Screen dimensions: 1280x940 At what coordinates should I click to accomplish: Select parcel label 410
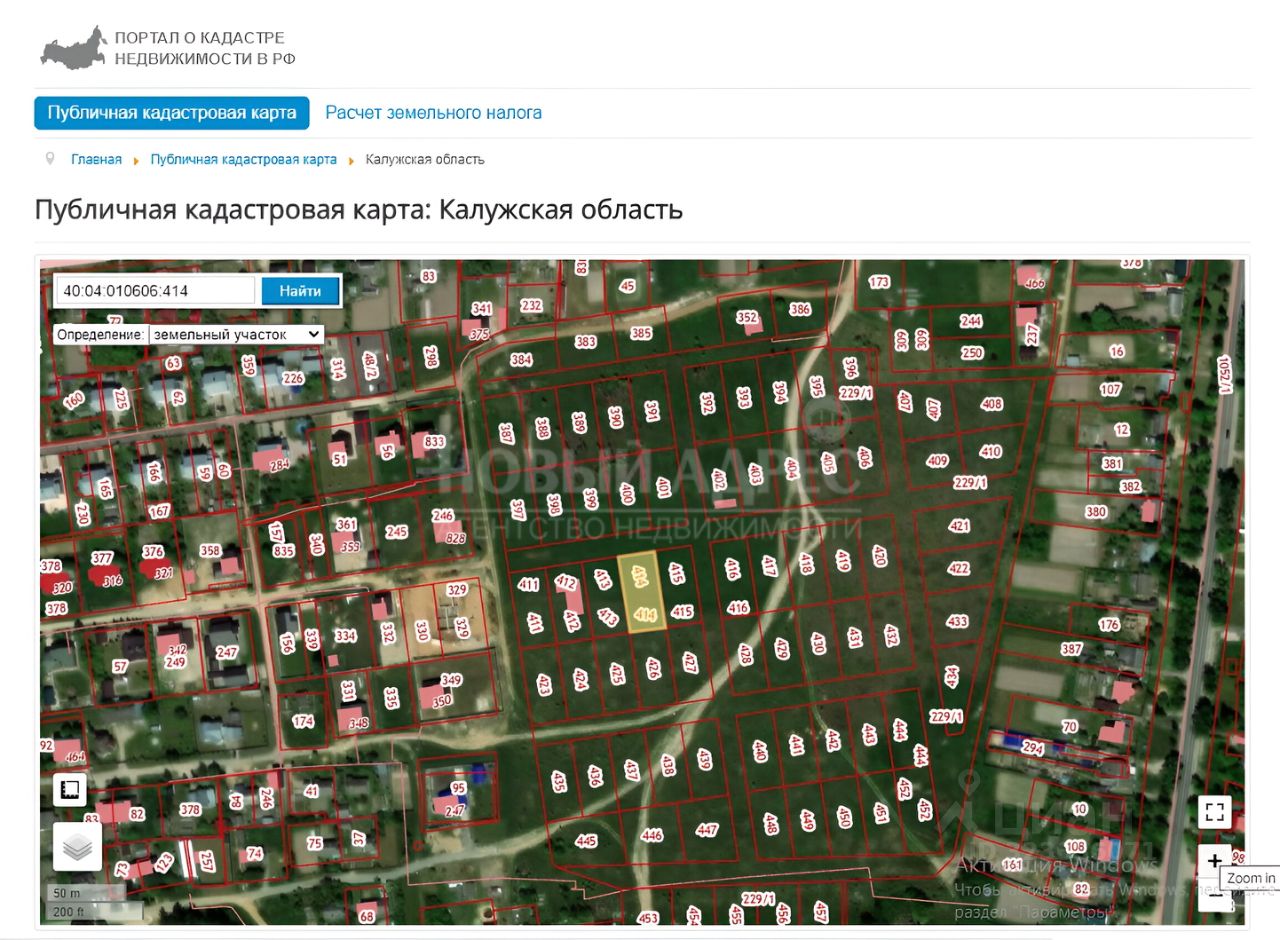(990, 452)
